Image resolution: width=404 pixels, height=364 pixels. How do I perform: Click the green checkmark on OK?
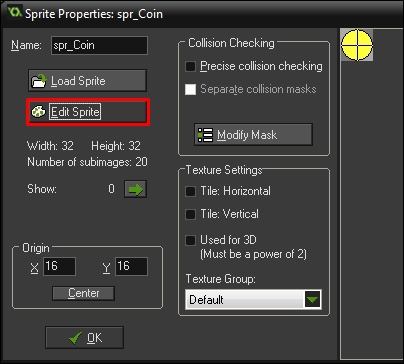click(75, 338)
